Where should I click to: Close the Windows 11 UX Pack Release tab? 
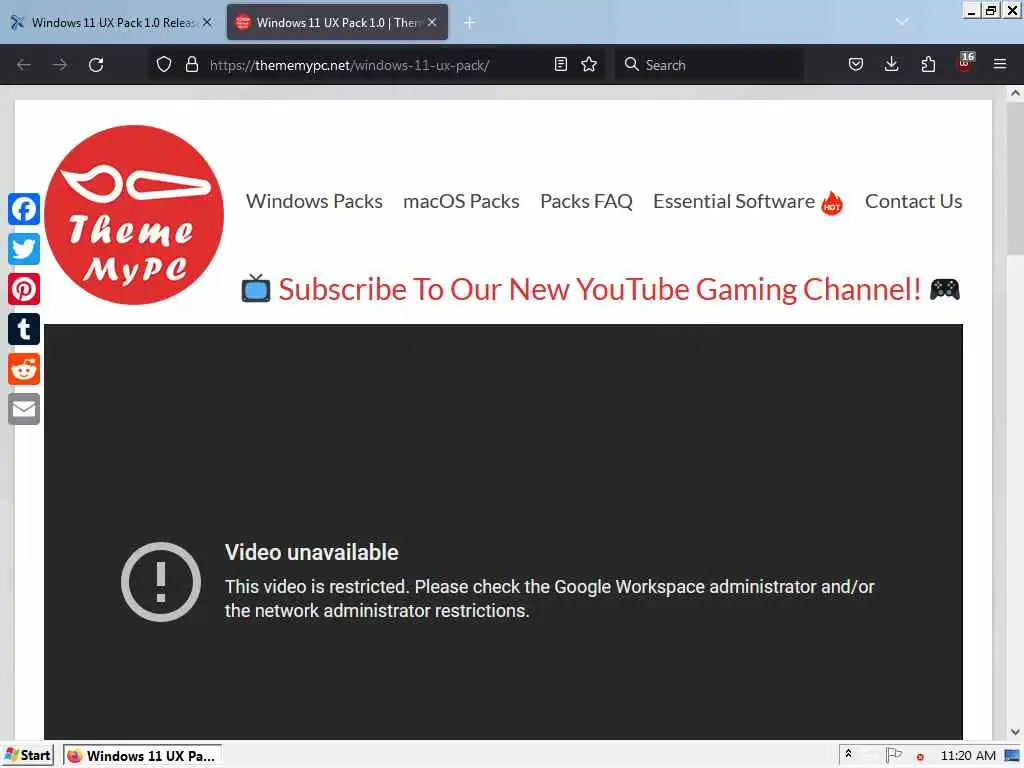coord(207,22)
